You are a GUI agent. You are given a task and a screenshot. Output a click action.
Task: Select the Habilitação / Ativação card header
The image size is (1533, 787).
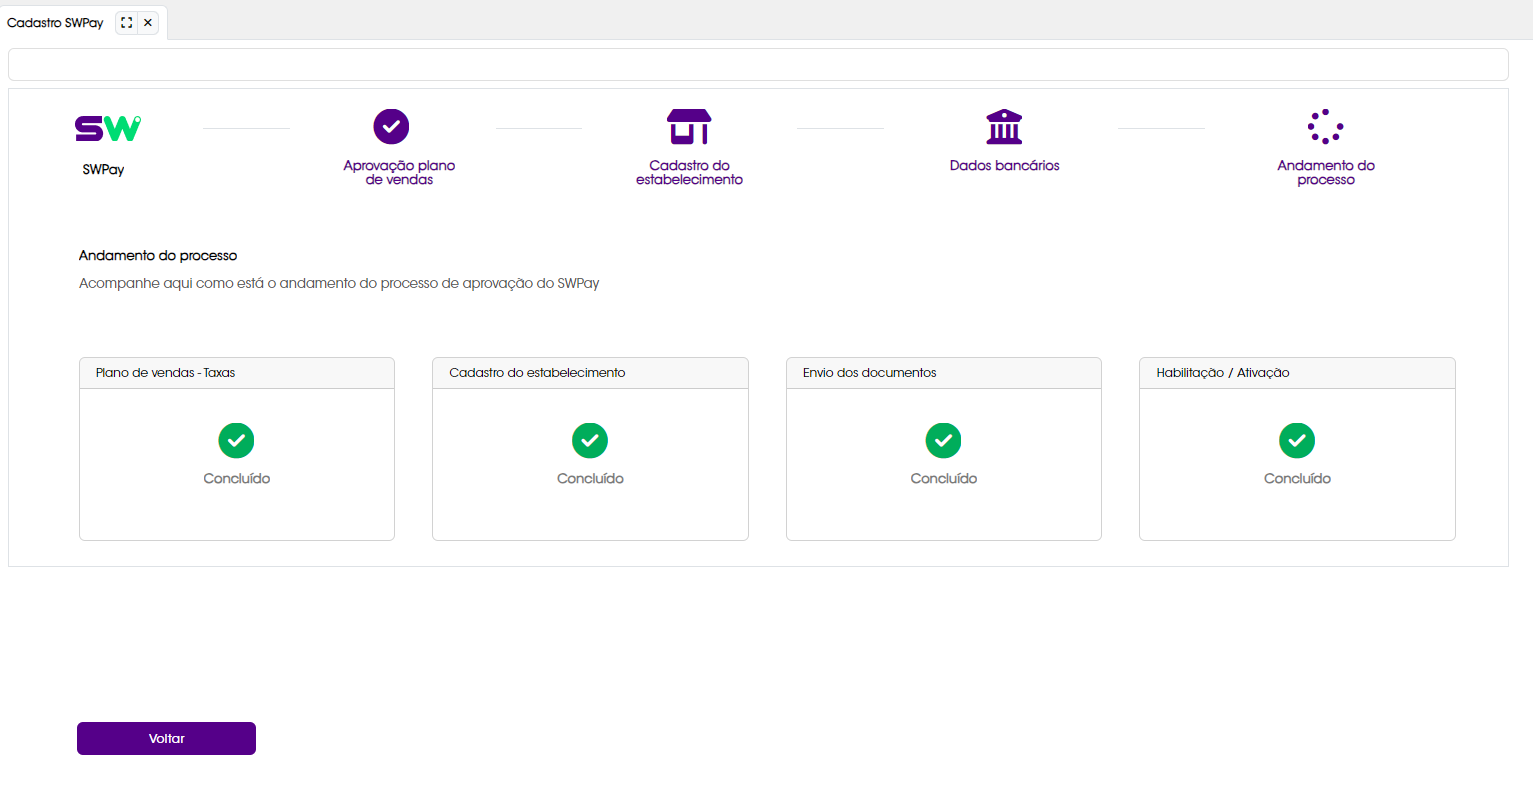point(1297,373)
